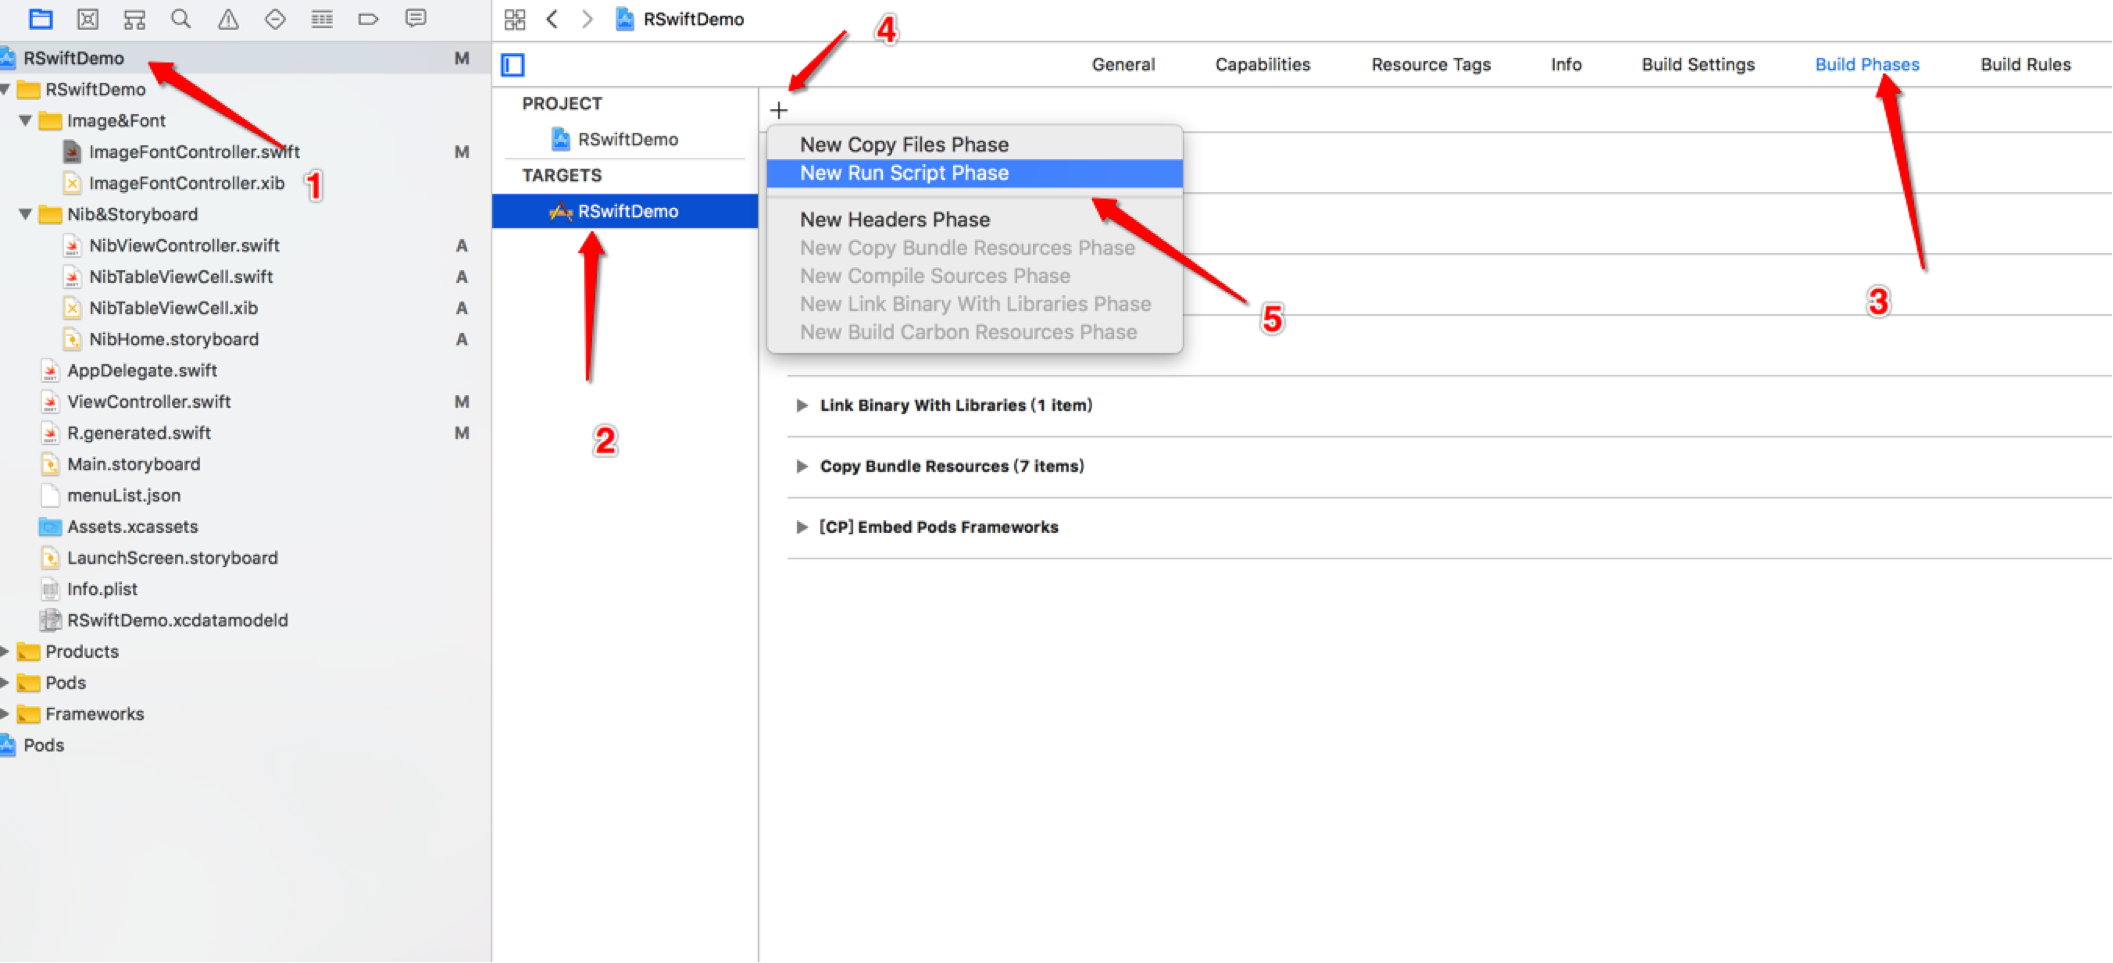The height and width of the screenshot is (963, 2113).
Task: Collapse the Image&Font folder
Action: [x=25, y=120]
